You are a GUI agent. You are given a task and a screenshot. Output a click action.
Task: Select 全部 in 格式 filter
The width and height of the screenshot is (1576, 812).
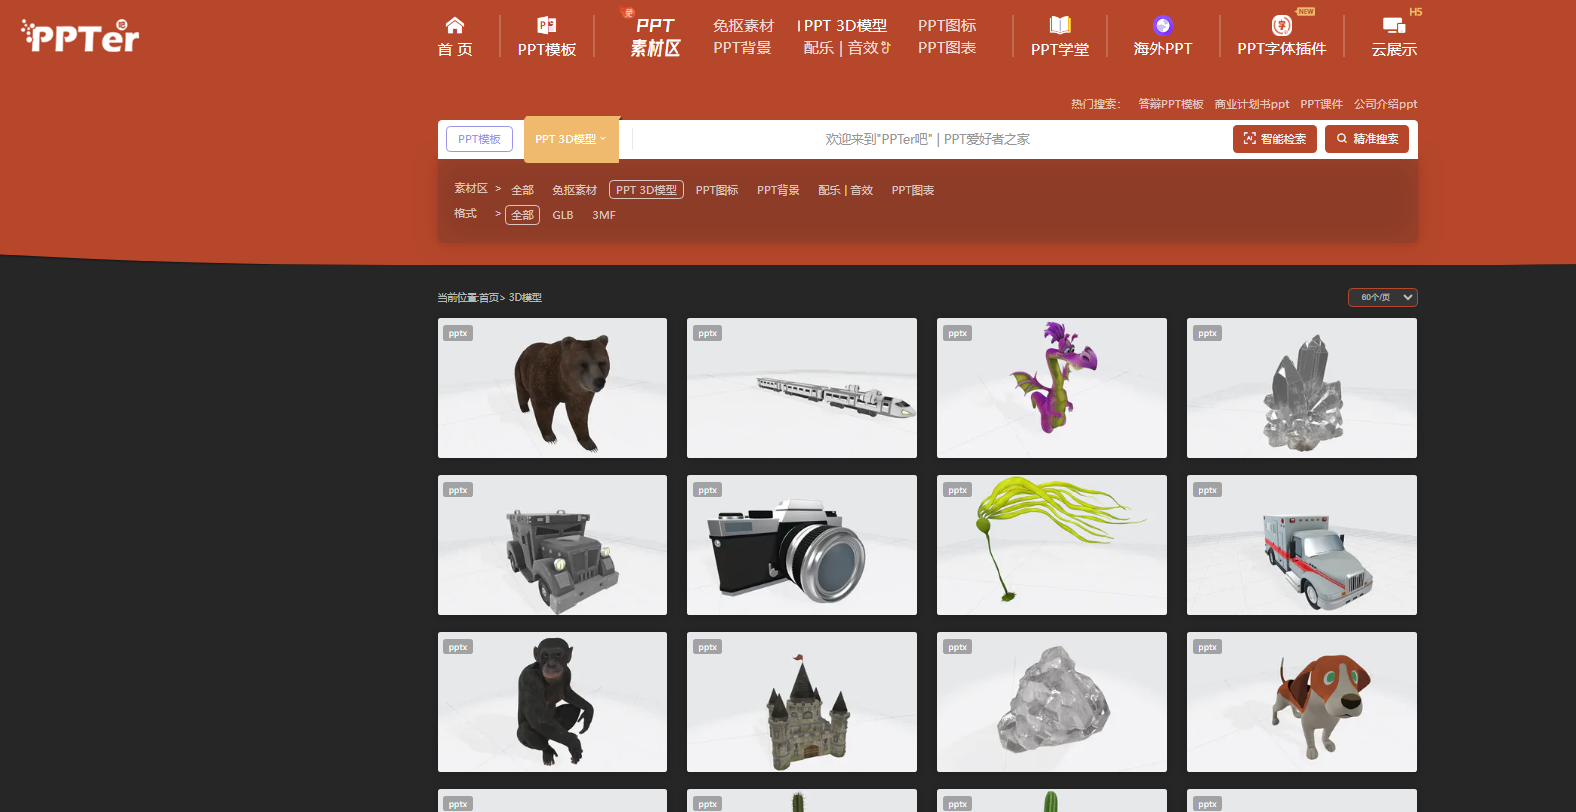522,215
